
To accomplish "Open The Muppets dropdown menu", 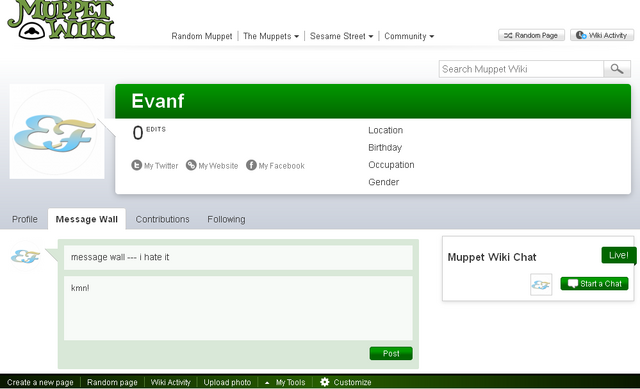I will coord(271,36).
